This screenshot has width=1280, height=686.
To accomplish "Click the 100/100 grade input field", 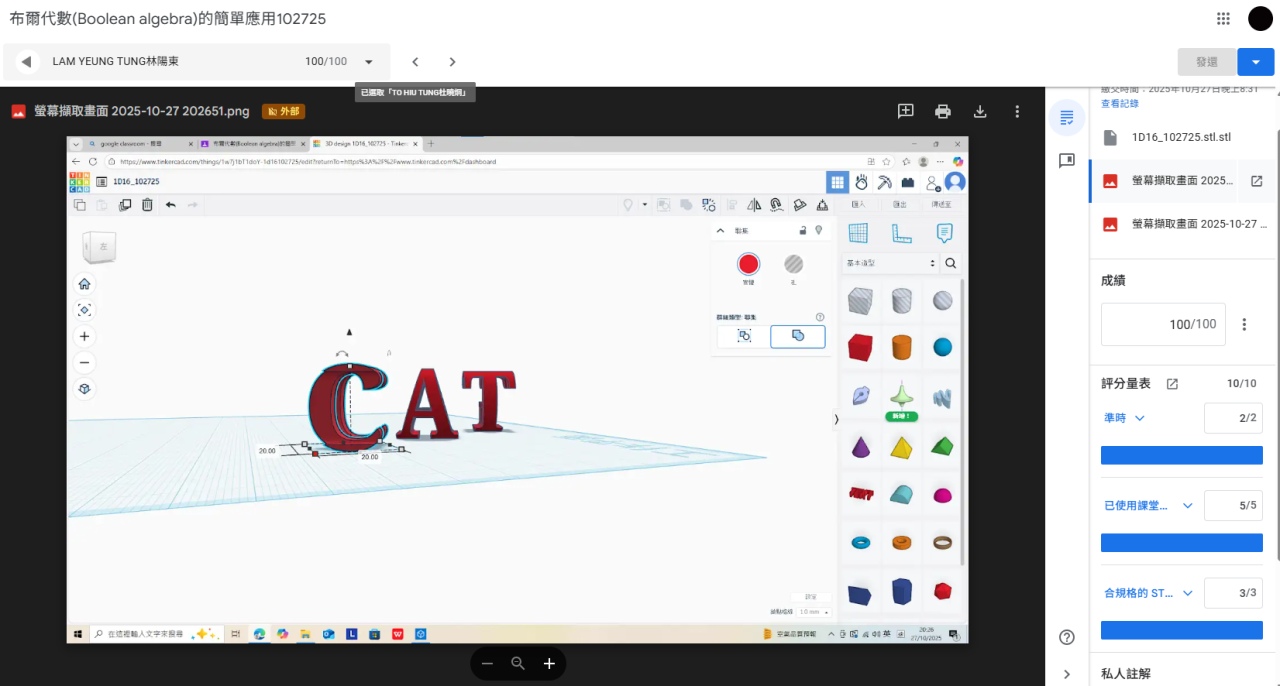I will coord(1163,324).
